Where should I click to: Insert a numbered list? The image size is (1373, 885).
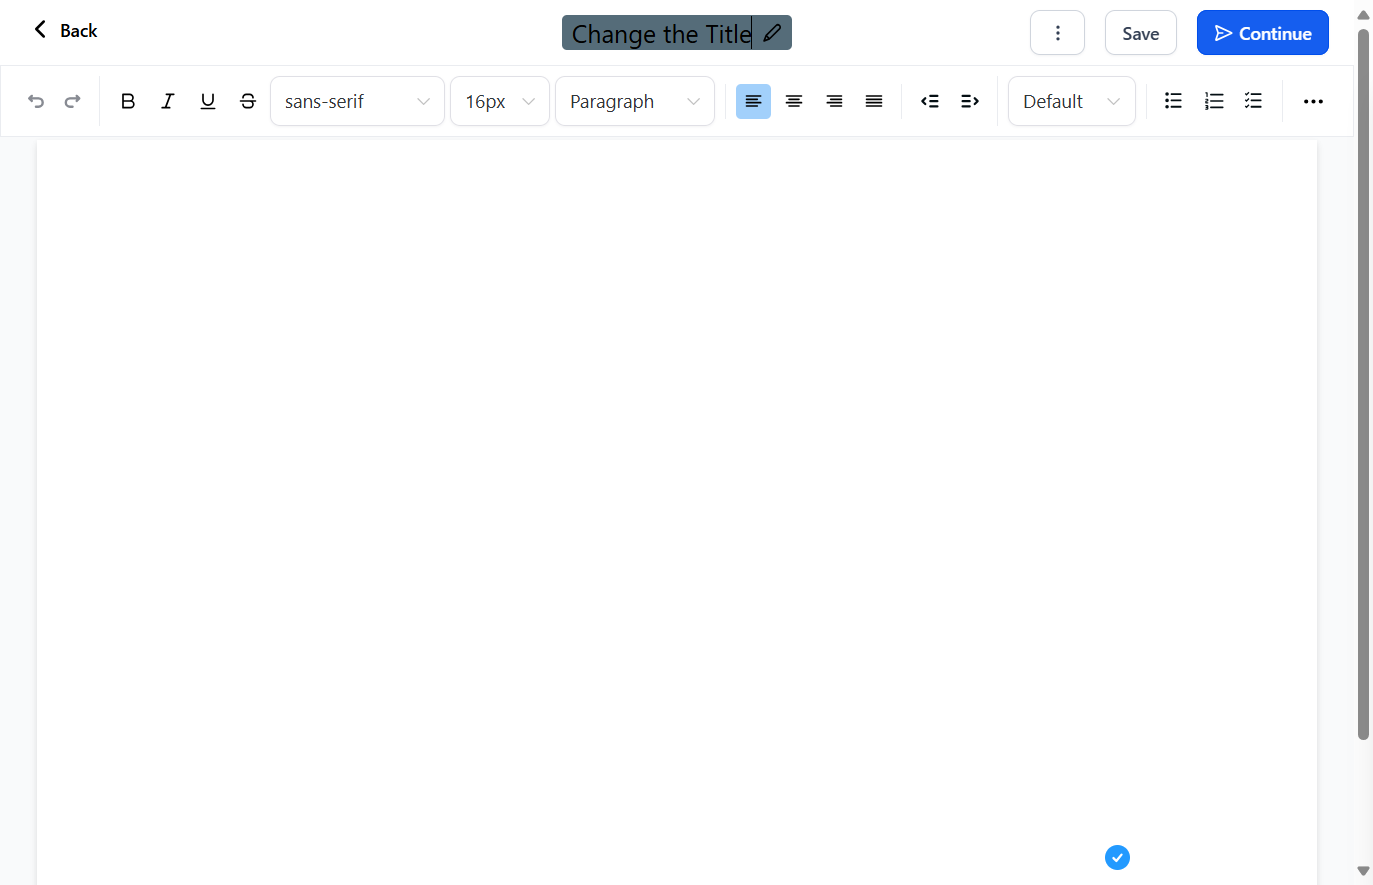1214,101
